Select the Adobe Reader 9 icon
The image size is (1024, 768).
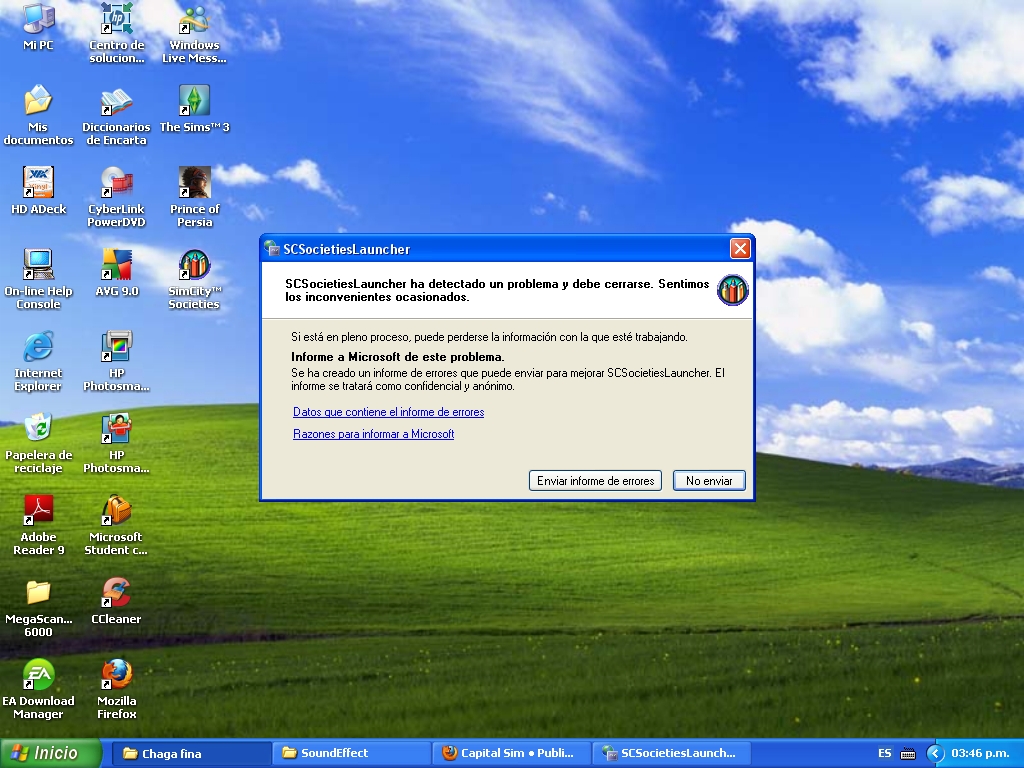[x=39, y=525]
